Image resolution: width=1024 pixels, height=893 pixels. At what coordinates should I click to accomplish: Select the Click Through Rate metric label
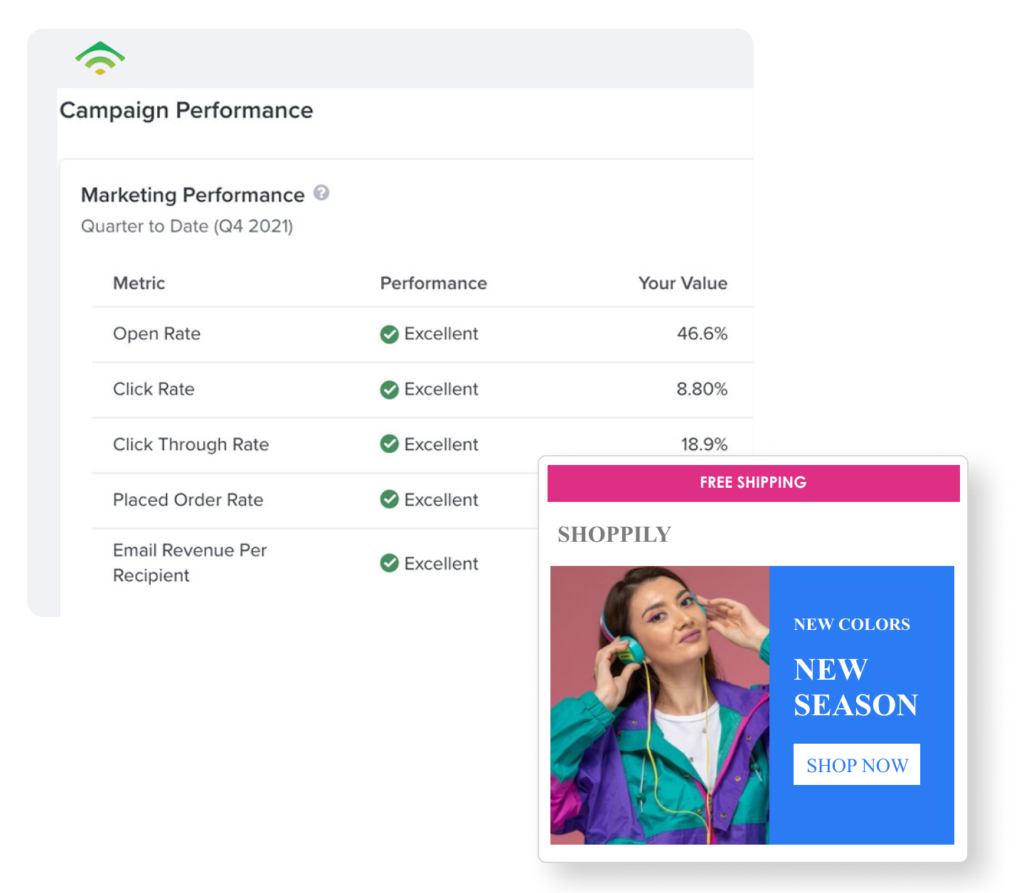coord(191,445)
